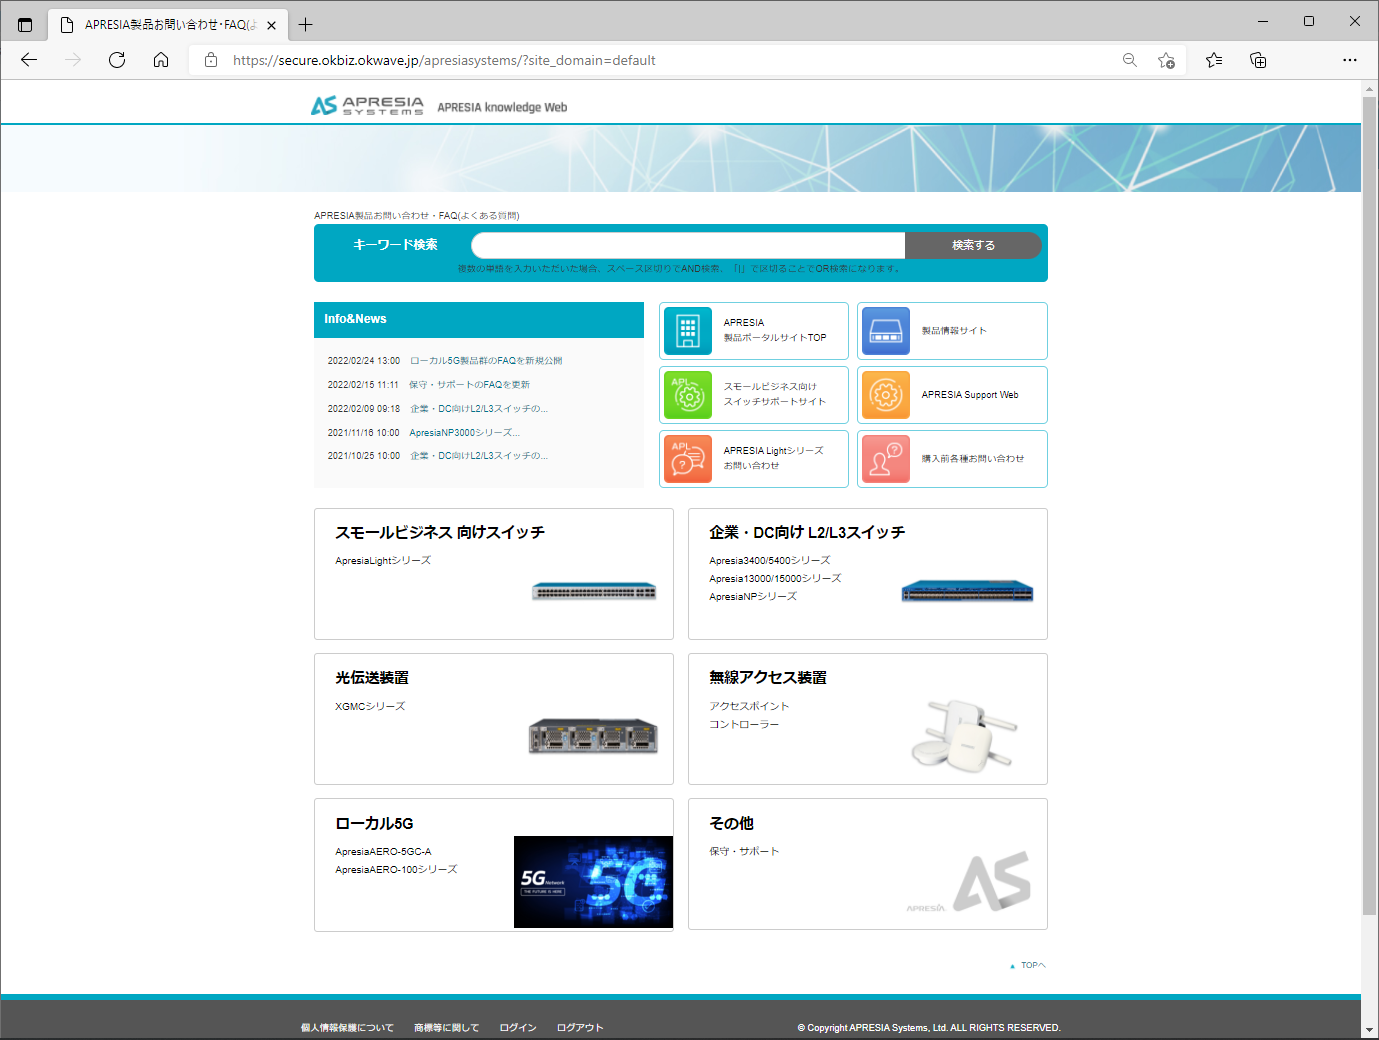
Task: Open the ApresiaNPシリーズ category link
Action: pyautogui.click(x=753, y=597)
